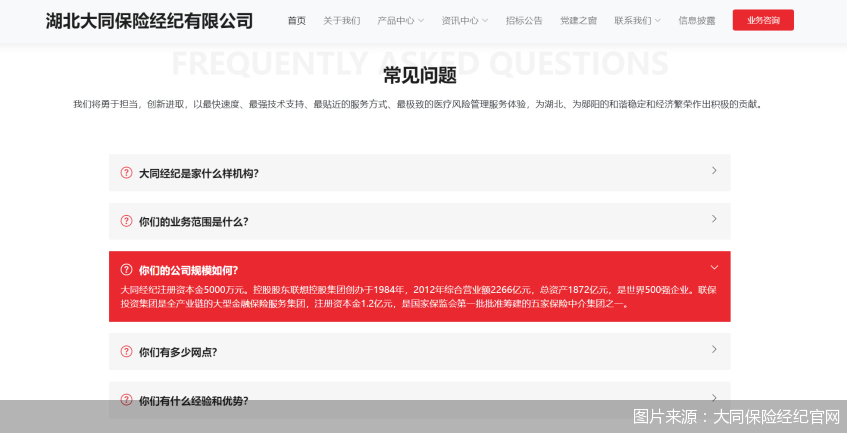Open the 招标公告 nav link
This screenshot has height=433, width=847.
[524, 20]
